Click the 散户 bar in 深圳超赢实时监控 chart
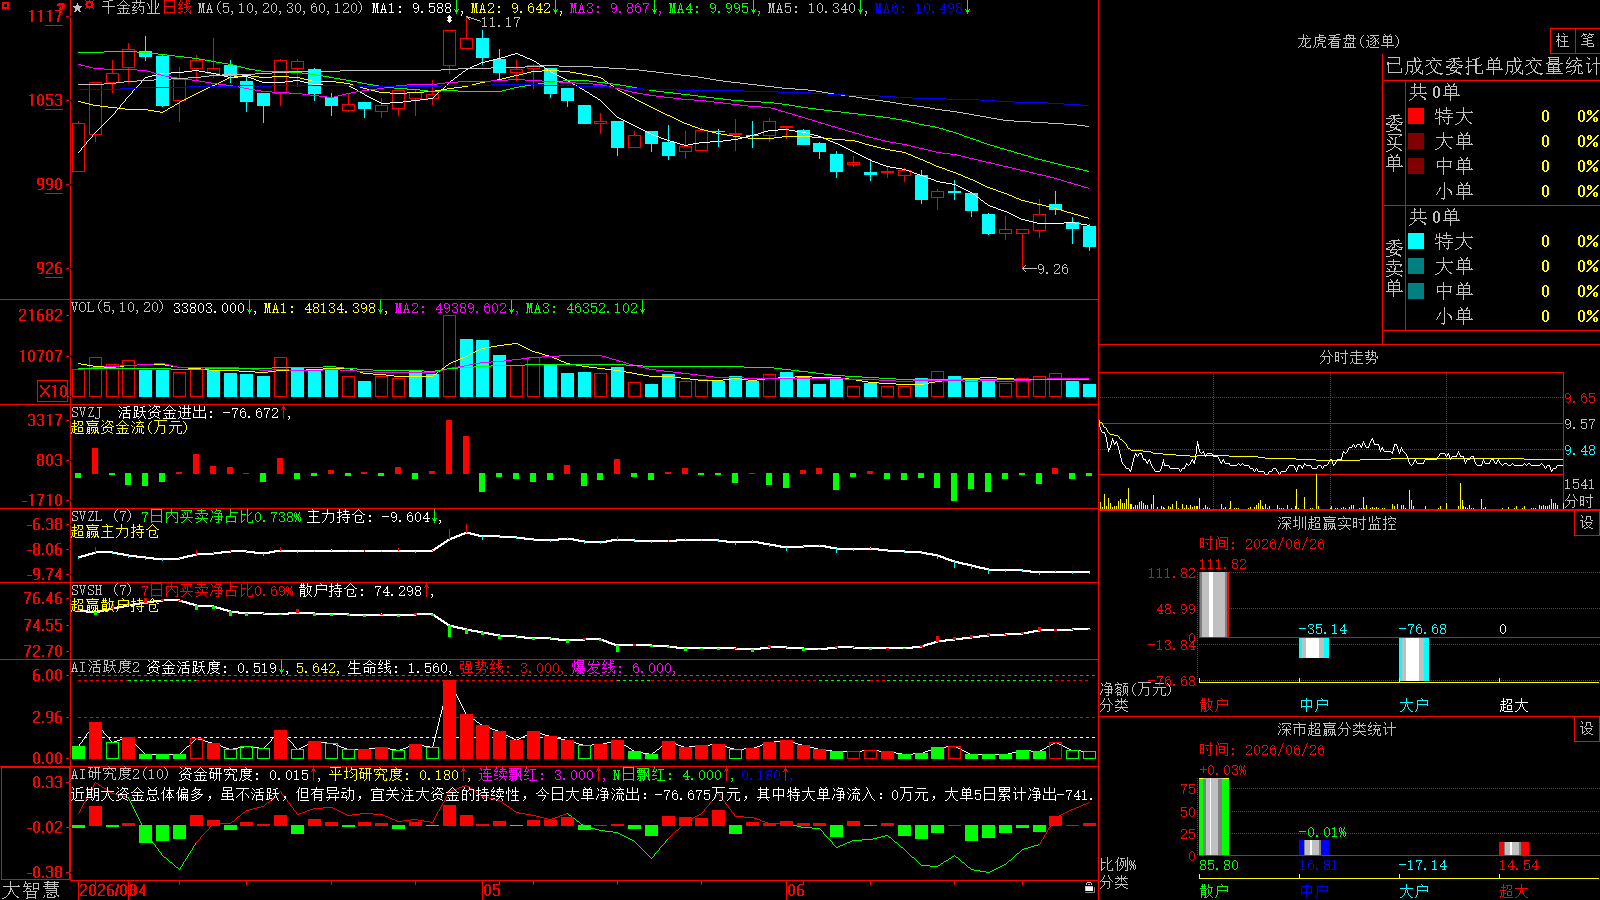The width and height of the screenshot is (1600, 900). coord(1214,604)
